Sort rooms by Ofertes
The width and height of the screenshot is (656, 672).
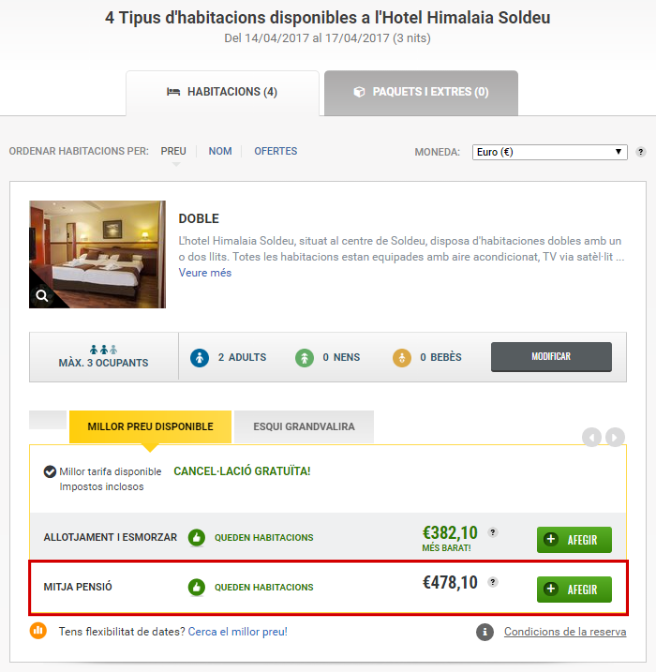tap(275, 151)
